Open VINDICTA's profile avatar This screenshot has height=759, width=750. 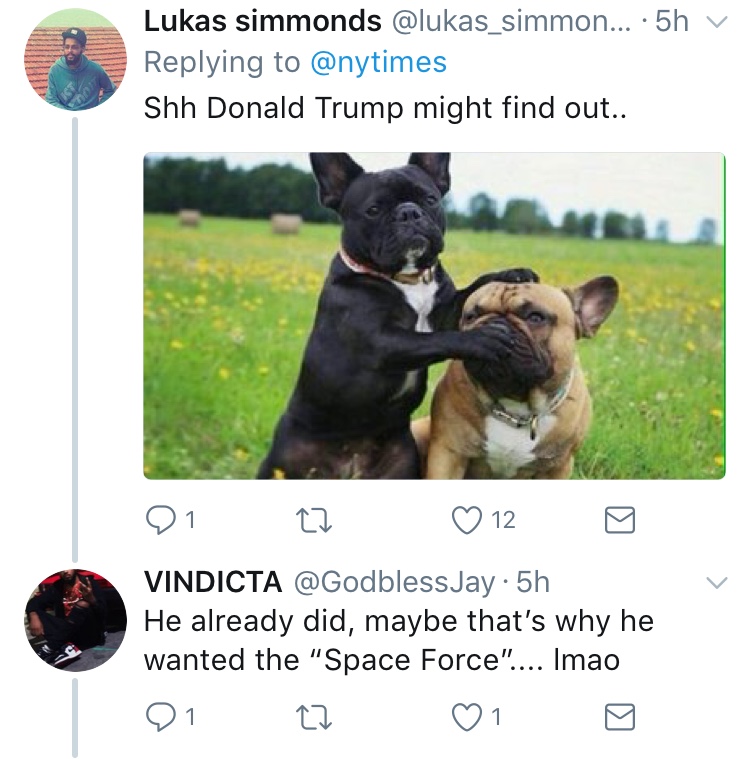click(x=75, y=619)
